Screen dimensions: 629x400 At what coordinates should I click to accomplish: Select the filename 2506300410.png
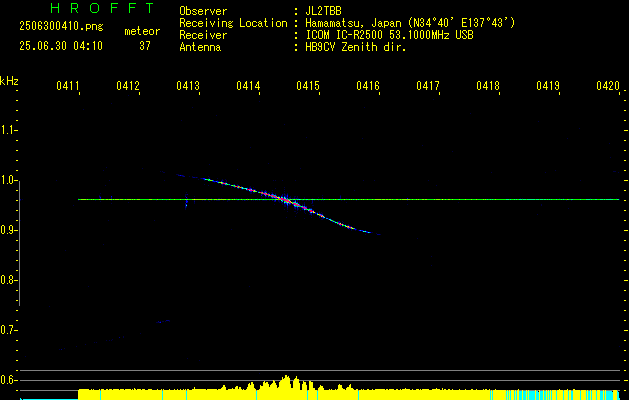click(x=61, y=27)
